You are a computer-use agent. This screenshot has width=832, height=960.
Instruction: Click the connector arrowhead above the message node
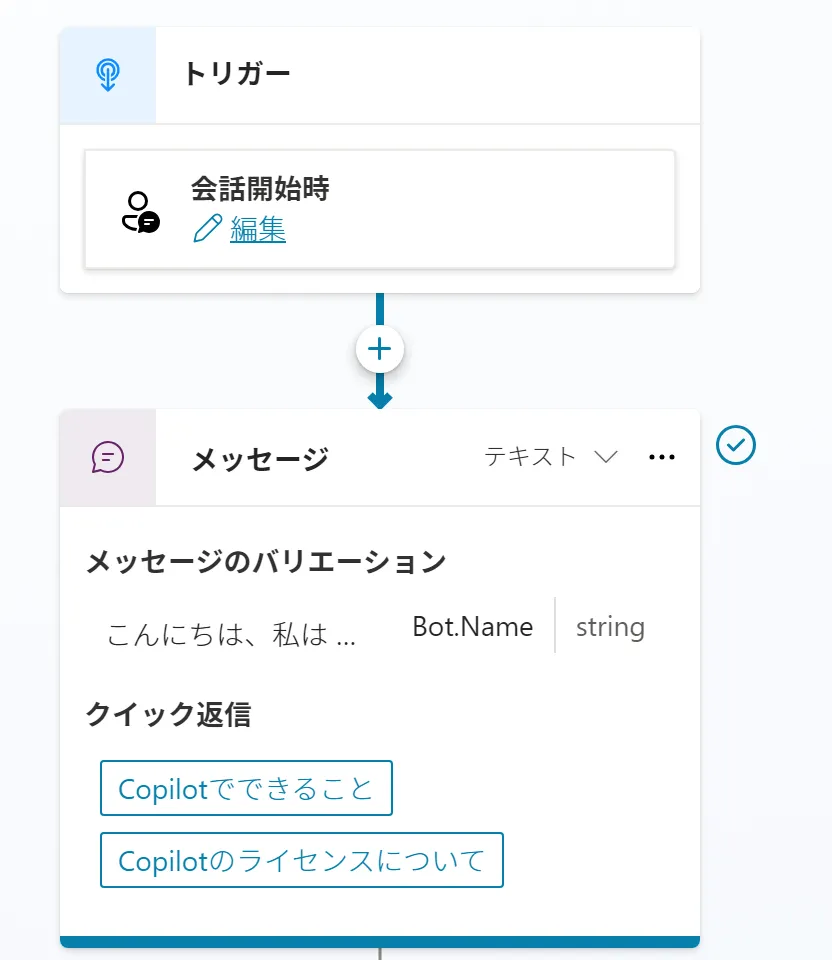(380, 401)
